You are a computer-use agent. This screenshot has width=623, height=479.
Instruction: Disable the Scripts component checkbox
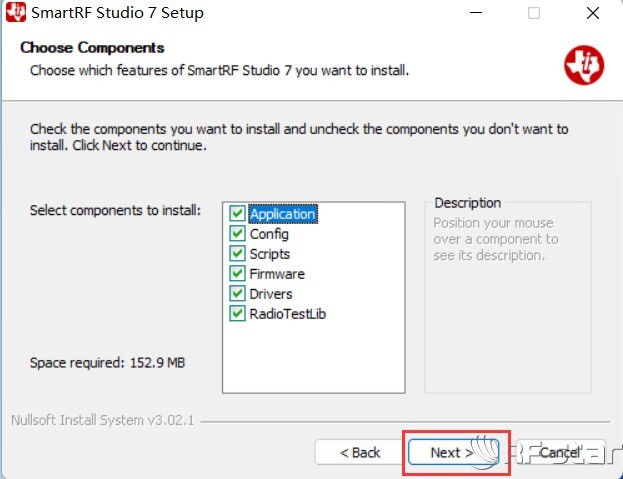[x=237, y=253]
